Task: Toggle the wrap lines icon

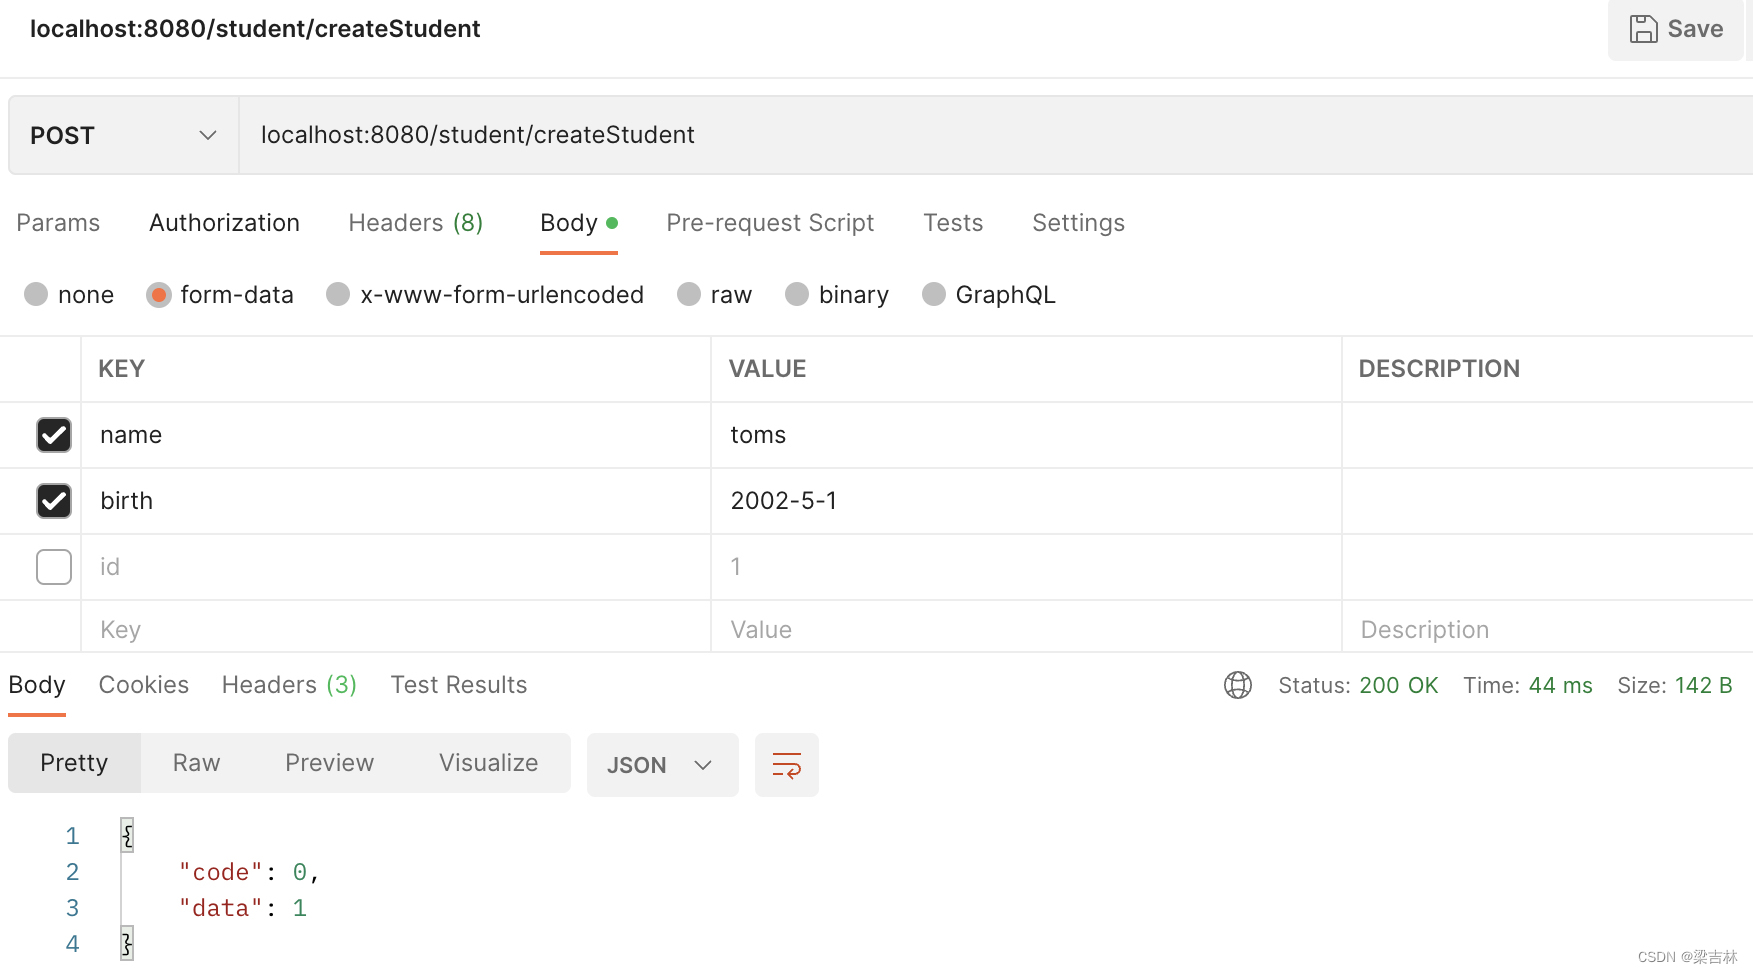Action: [x=787, y=765]
